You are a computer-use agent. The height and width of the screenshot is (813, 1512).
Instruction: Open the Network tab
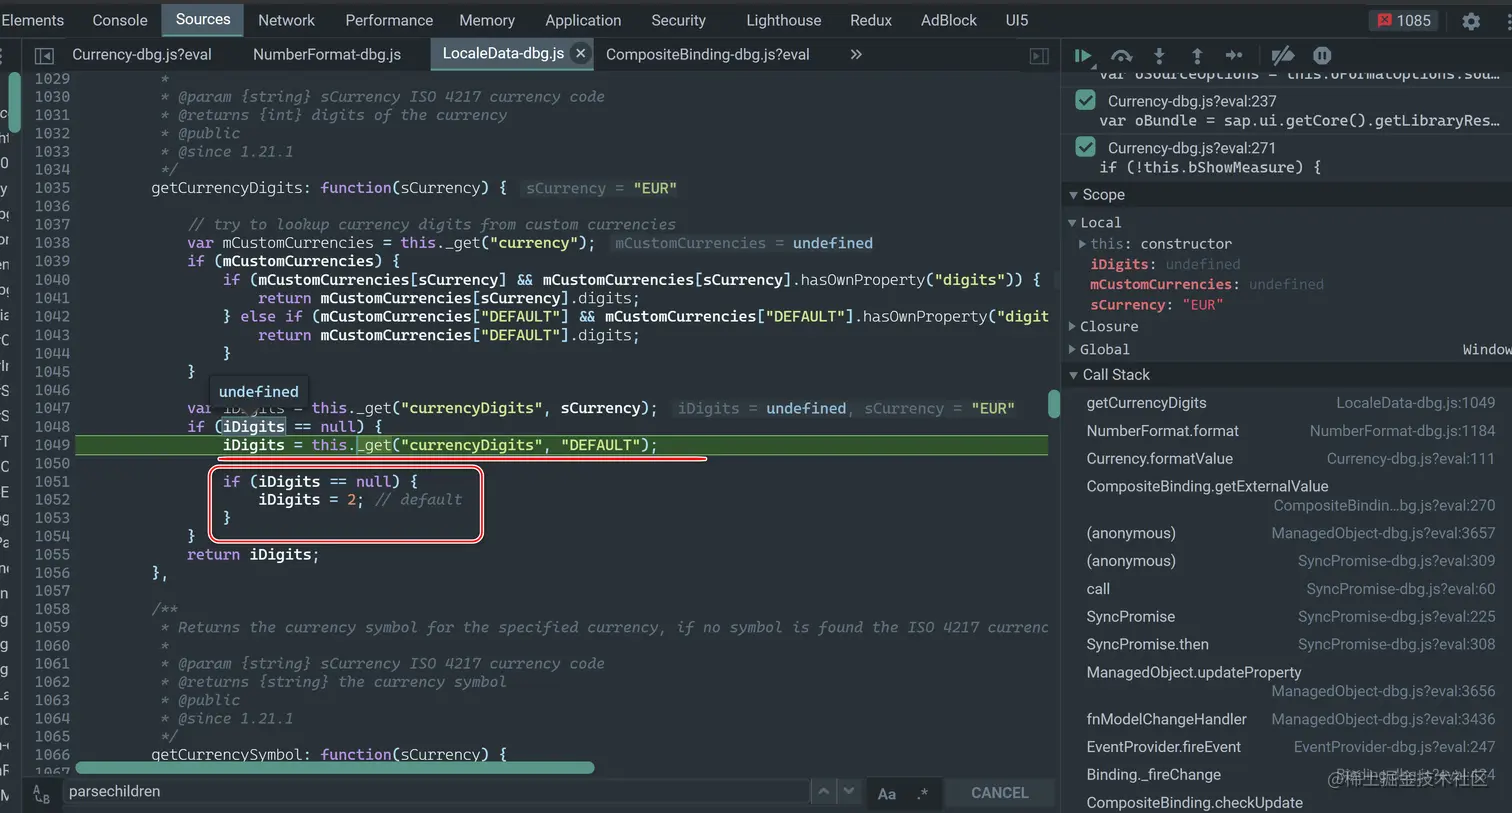tap(286, 20)
